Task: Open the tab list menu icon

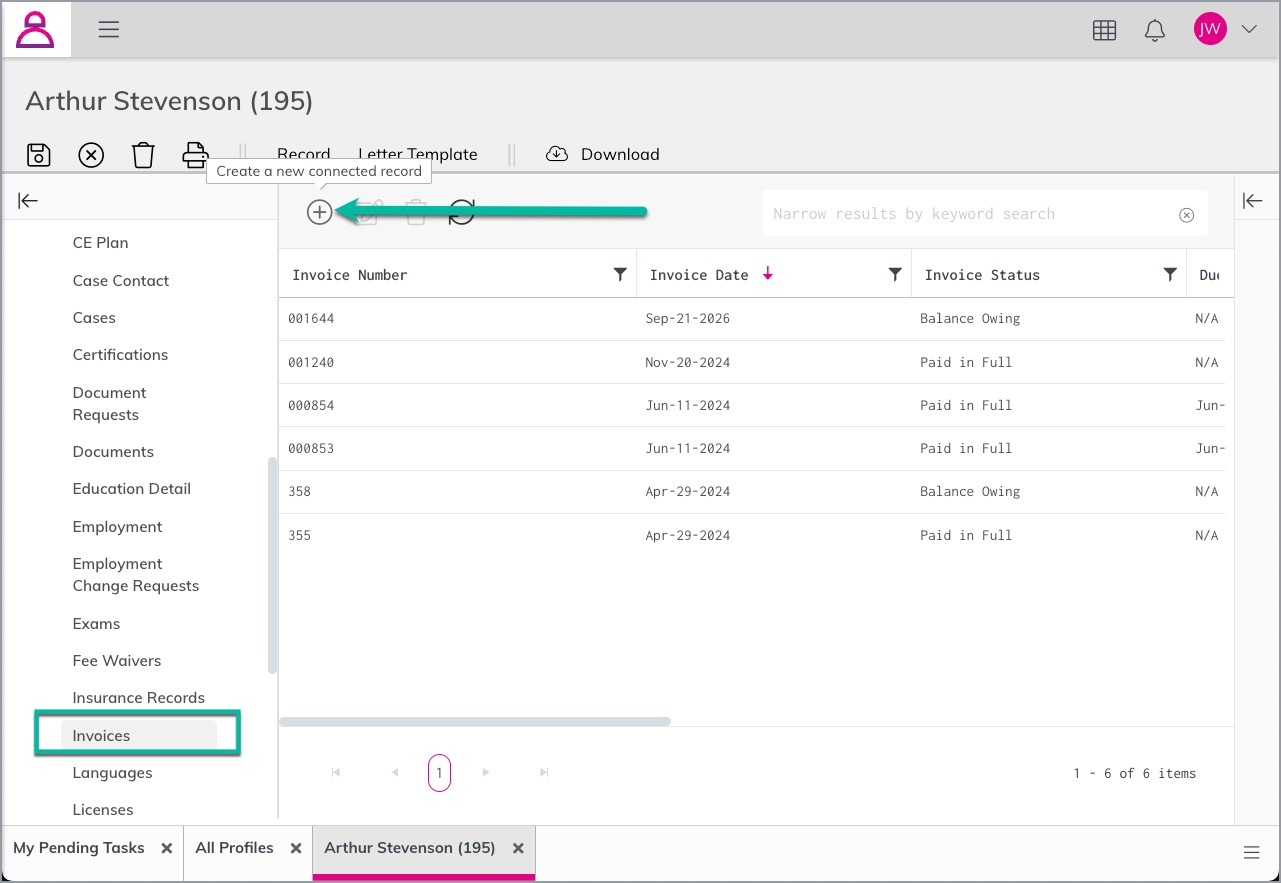Action: [x=1251, y=853]
